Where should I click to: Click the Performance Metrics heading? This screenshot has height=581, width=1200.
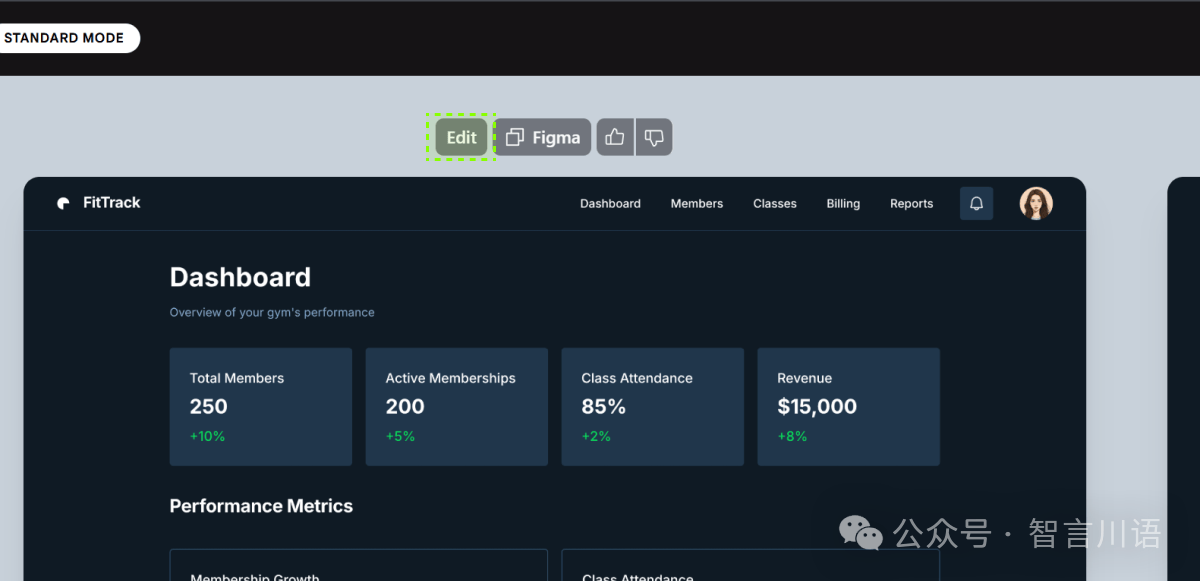click(261, 506)
